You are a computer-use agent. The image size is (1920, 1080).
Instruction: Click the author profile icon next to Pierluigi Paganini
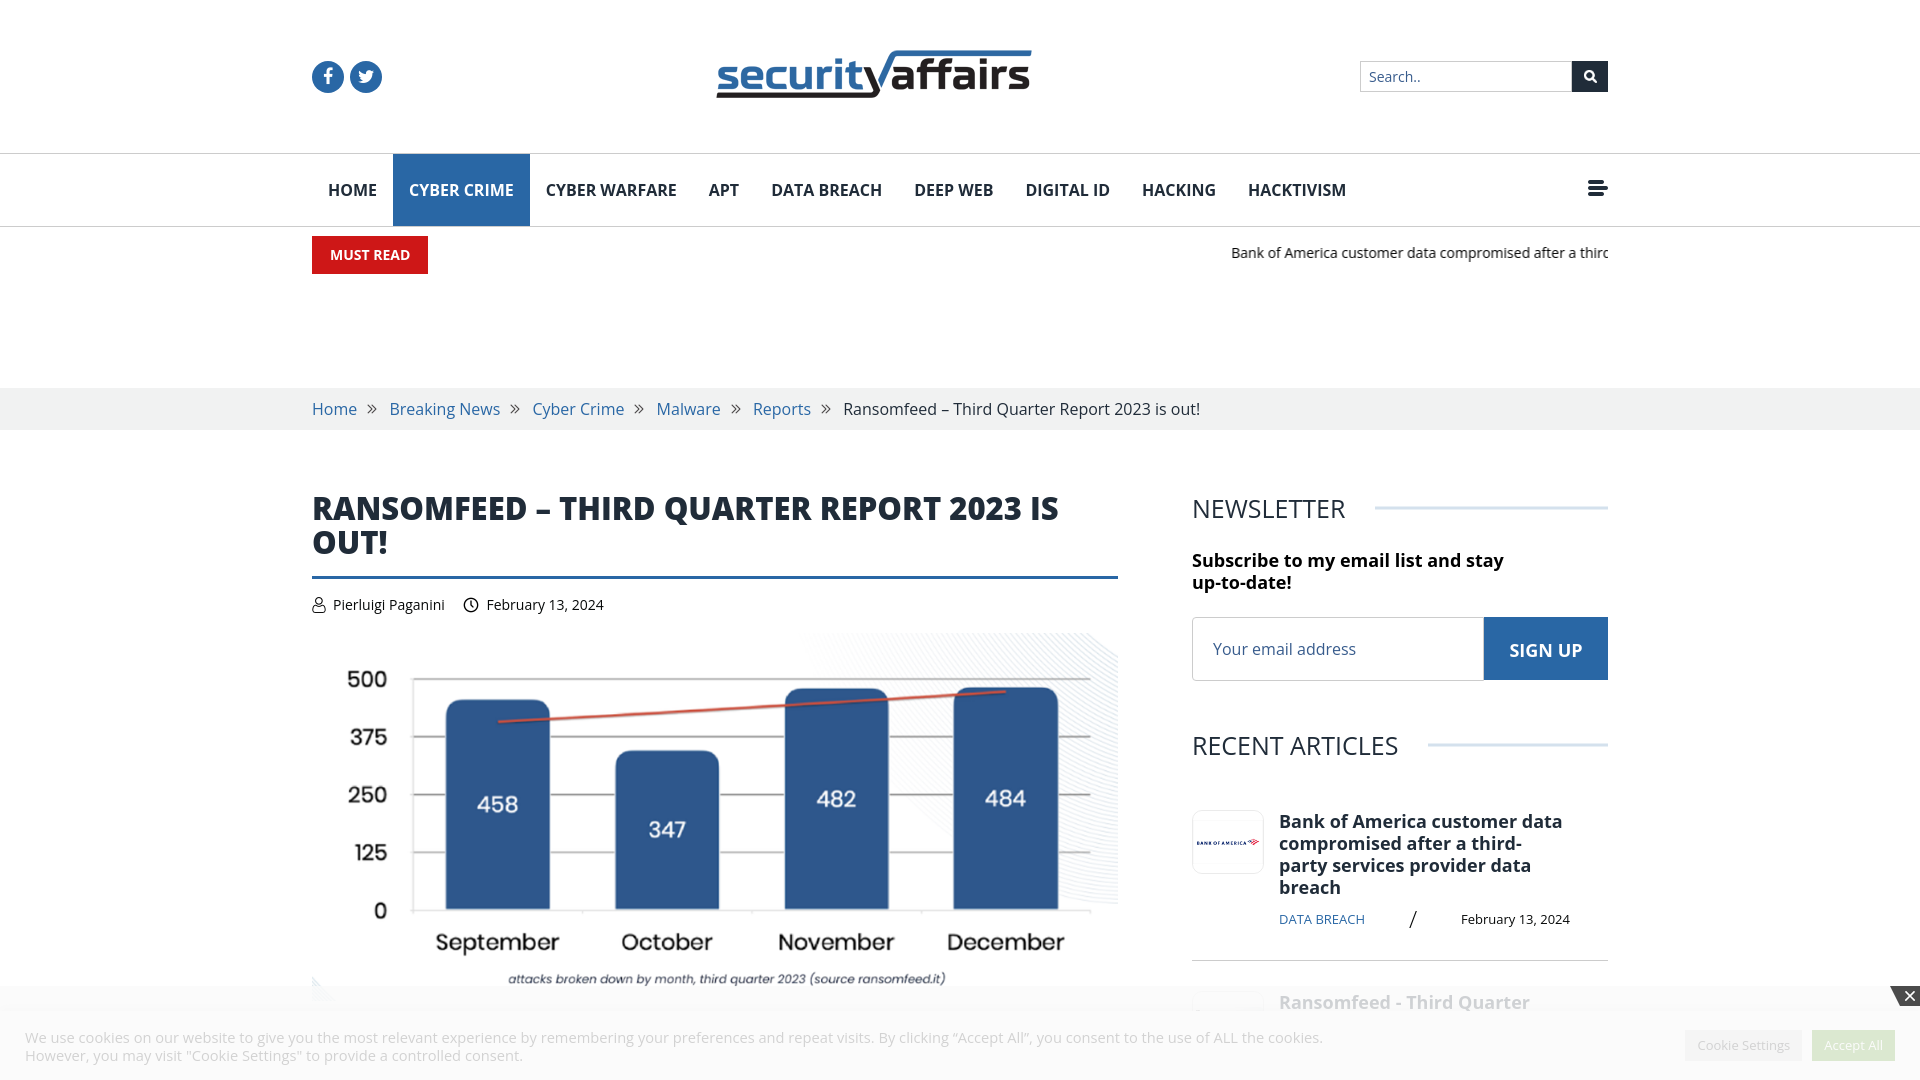(318, 604)
